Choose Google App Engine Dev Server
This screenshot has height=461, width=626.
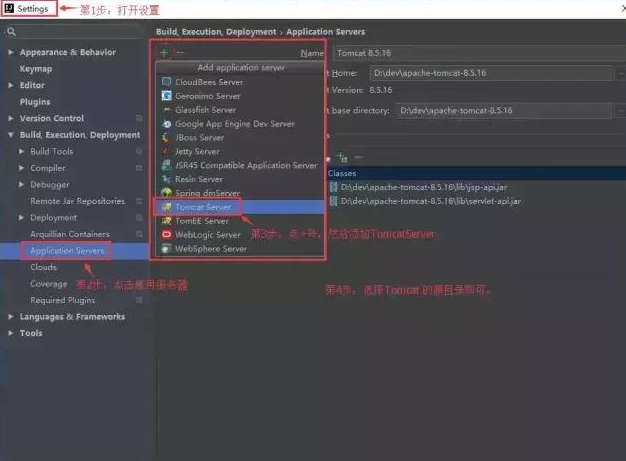point(234,124)
